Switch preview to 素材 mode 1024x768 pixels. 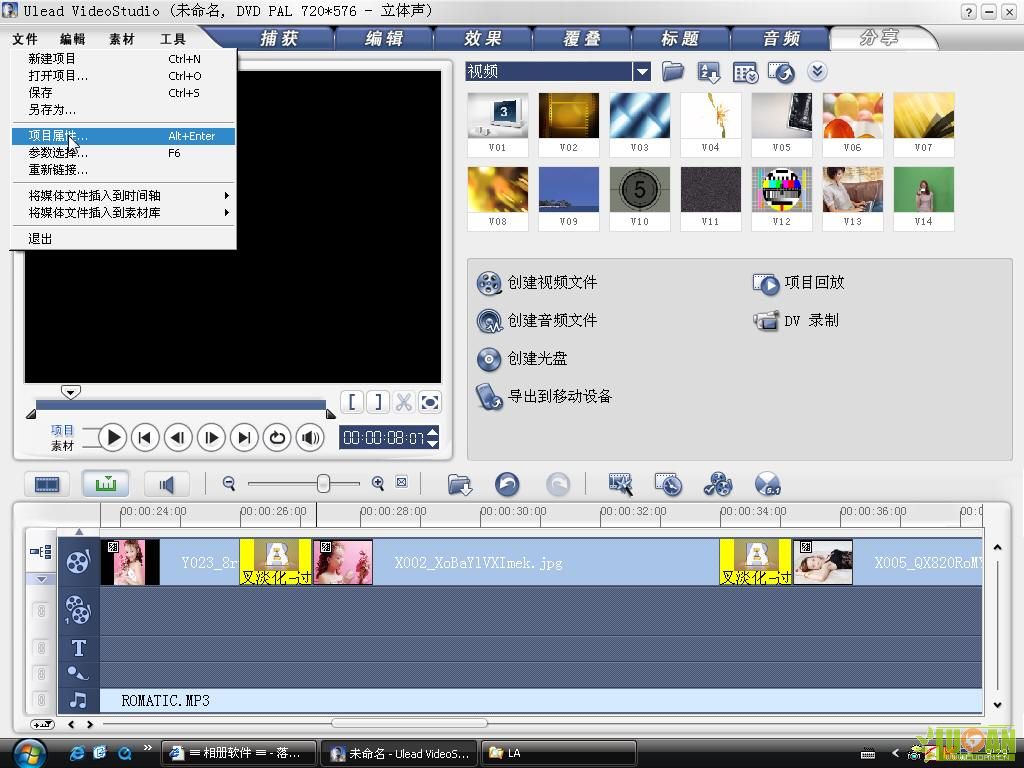point(62,445)
